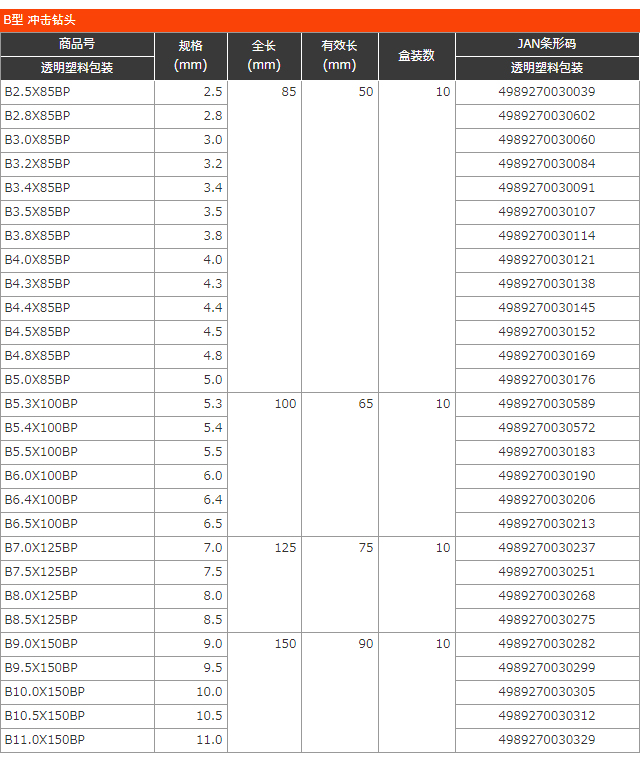Select product number B4.0X85BP
This screenshot has height=760, width=640.
(x=38, y=260)
